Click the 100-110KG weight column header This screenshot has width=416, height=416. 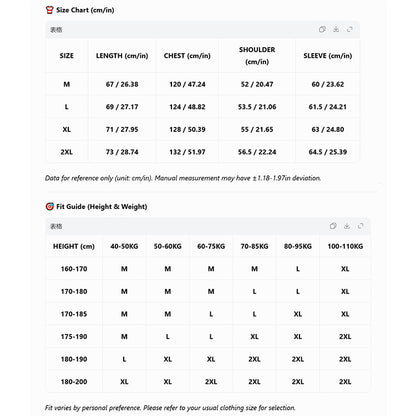pyautogui.click(x=345, y=246)
